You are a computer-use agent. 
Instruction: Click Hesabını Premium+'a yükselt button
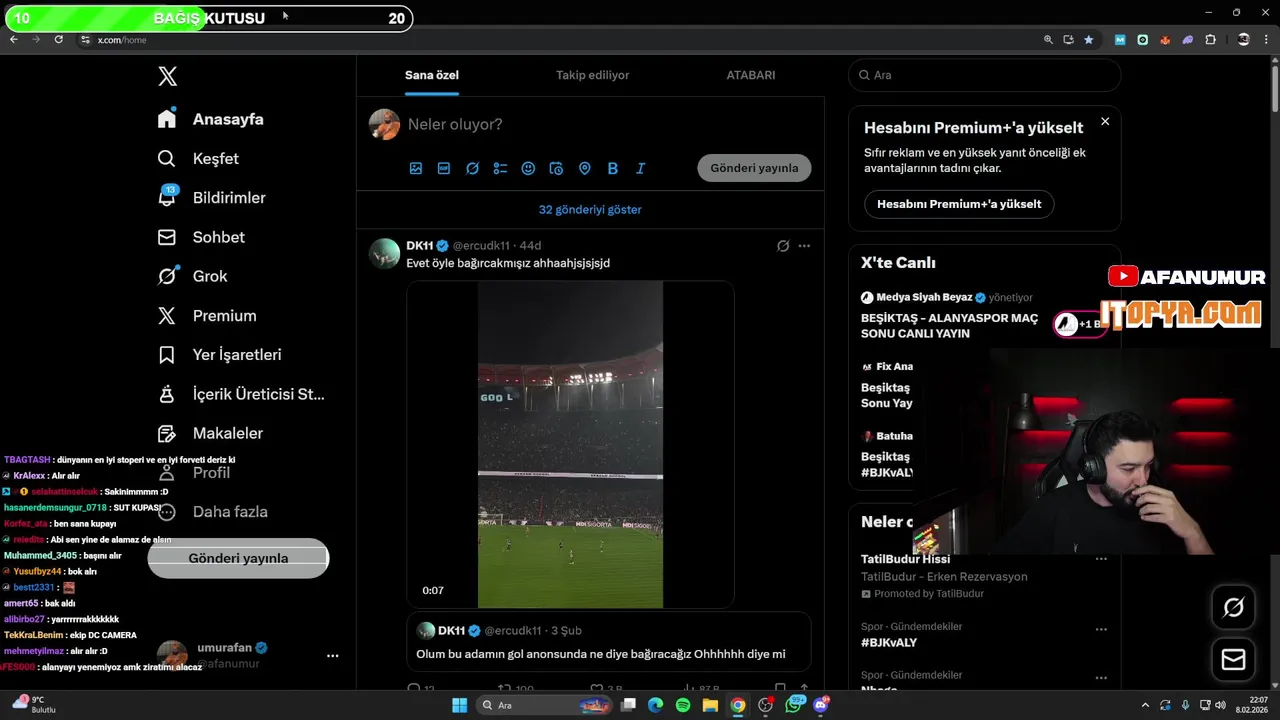959,204
